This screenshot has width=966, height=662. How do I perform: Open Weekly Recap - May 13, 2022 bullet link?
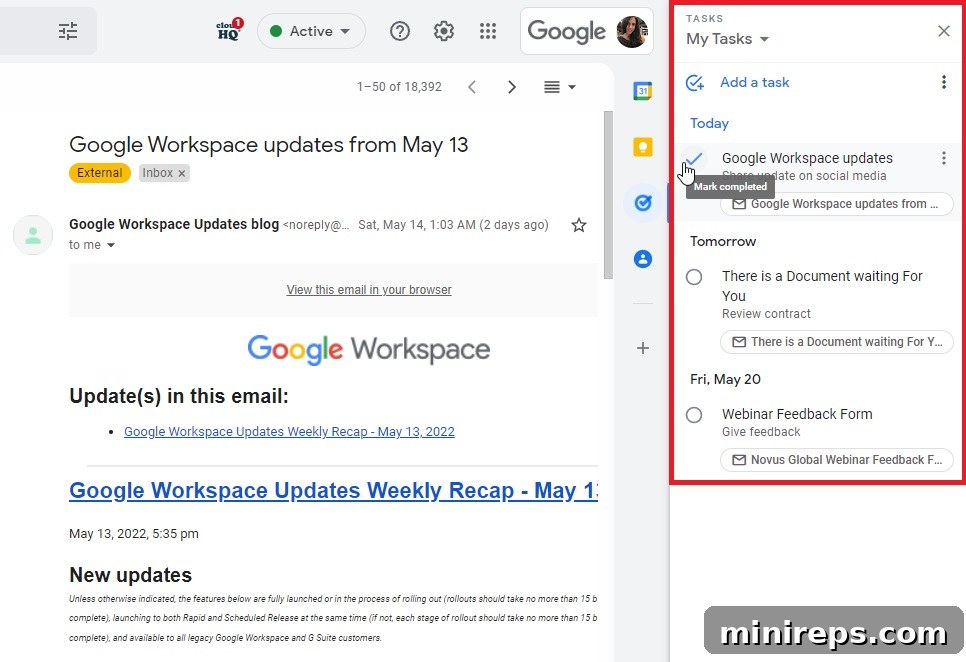(x=289, y=432)
